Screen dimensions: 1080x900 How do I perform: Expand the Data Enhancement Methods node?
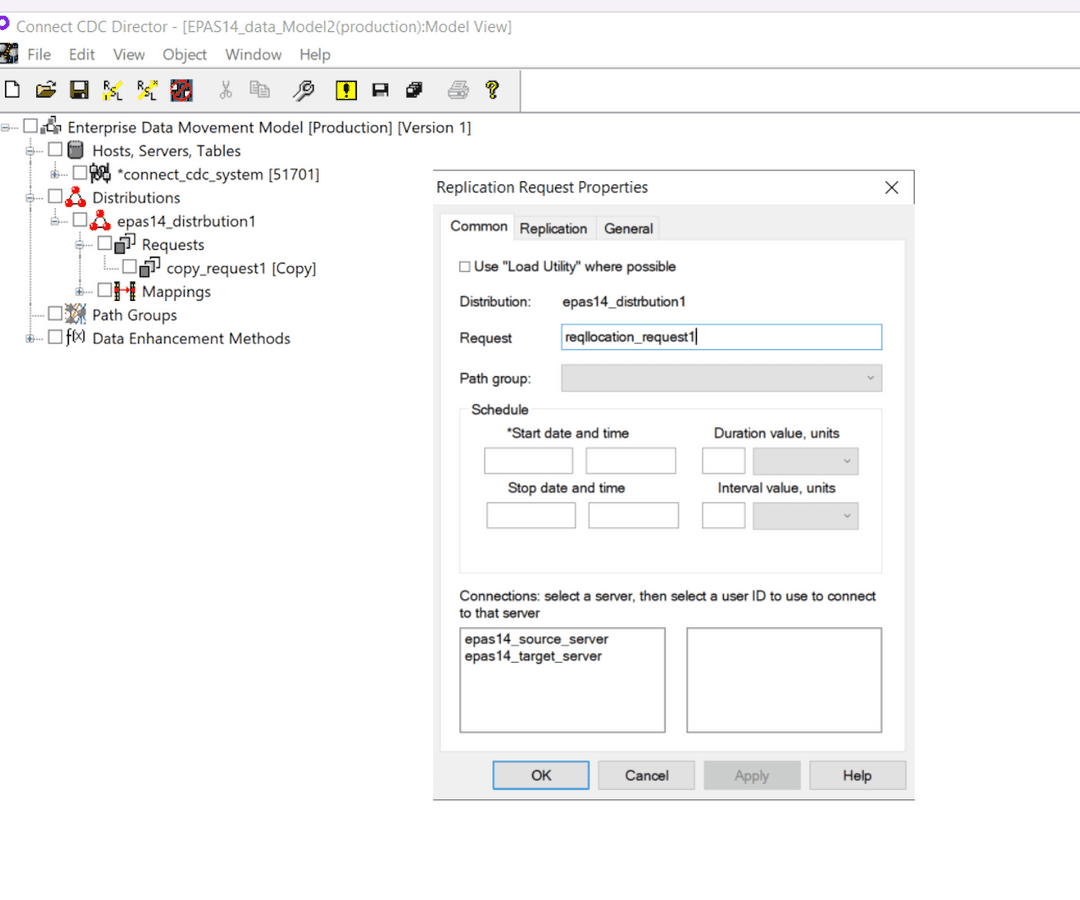pyautogui.click(x=30, y=339)
